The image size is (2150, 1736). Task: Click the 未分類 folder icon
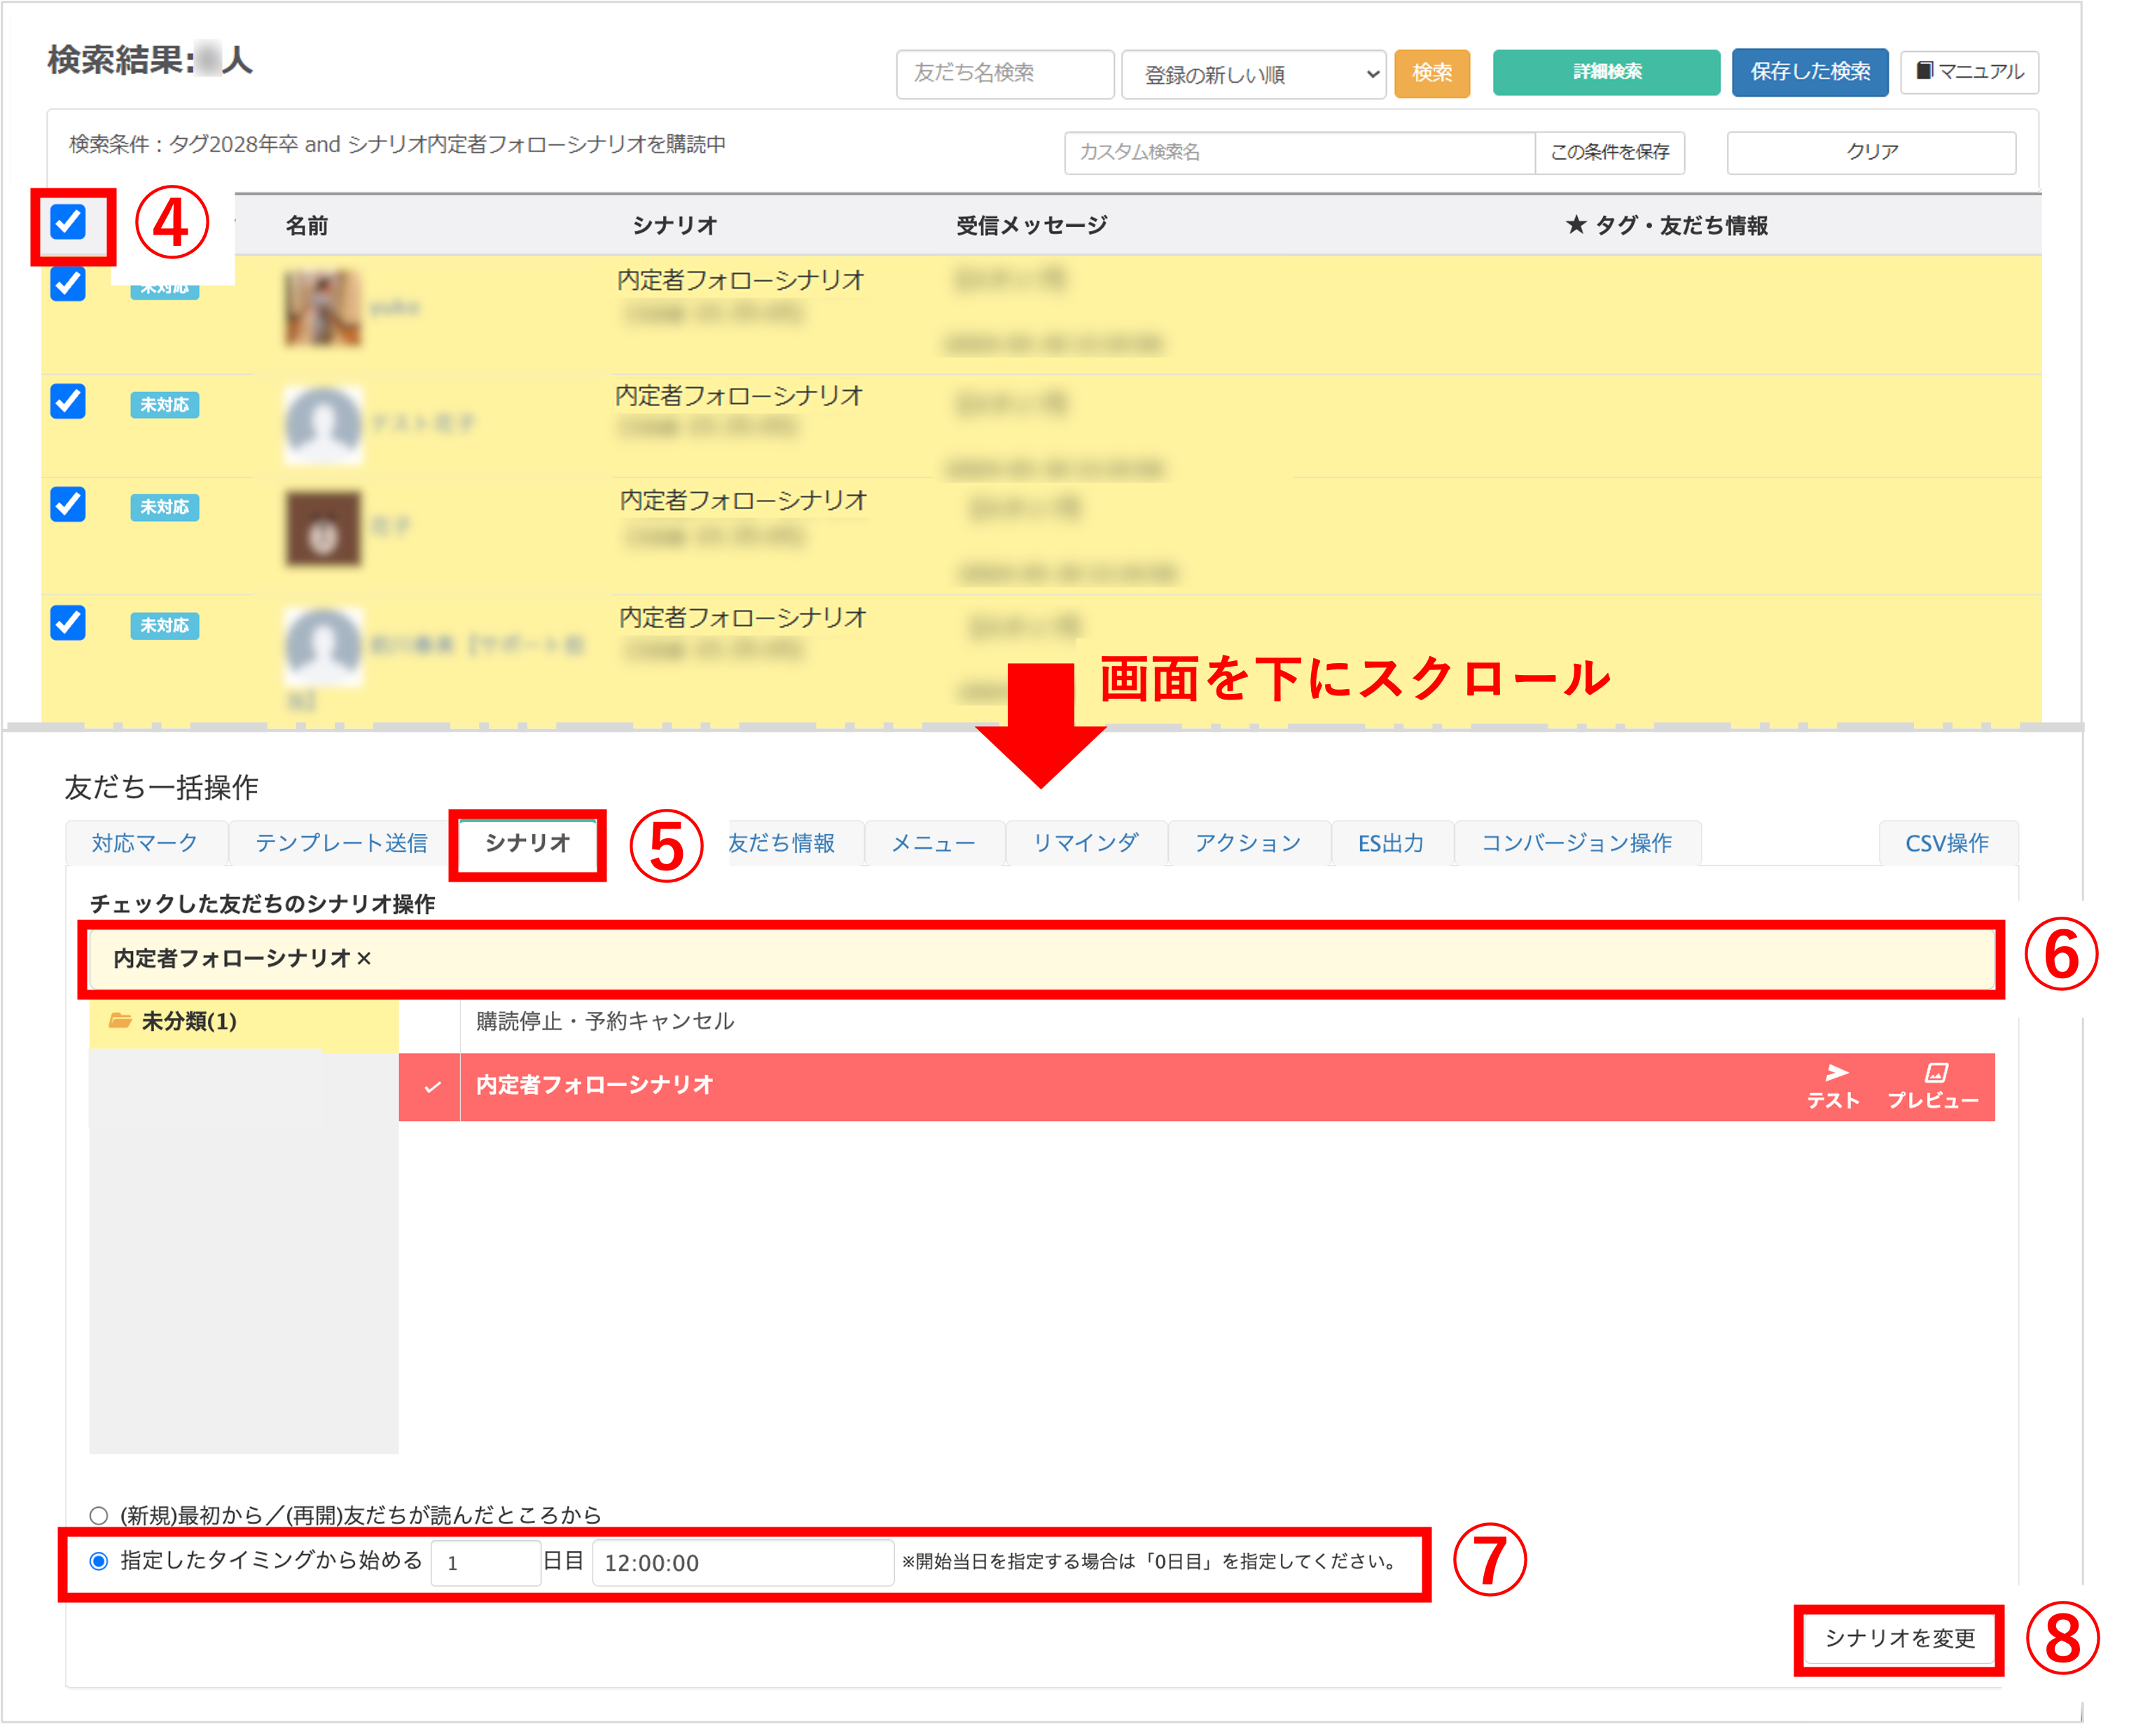coord(121,1021)
